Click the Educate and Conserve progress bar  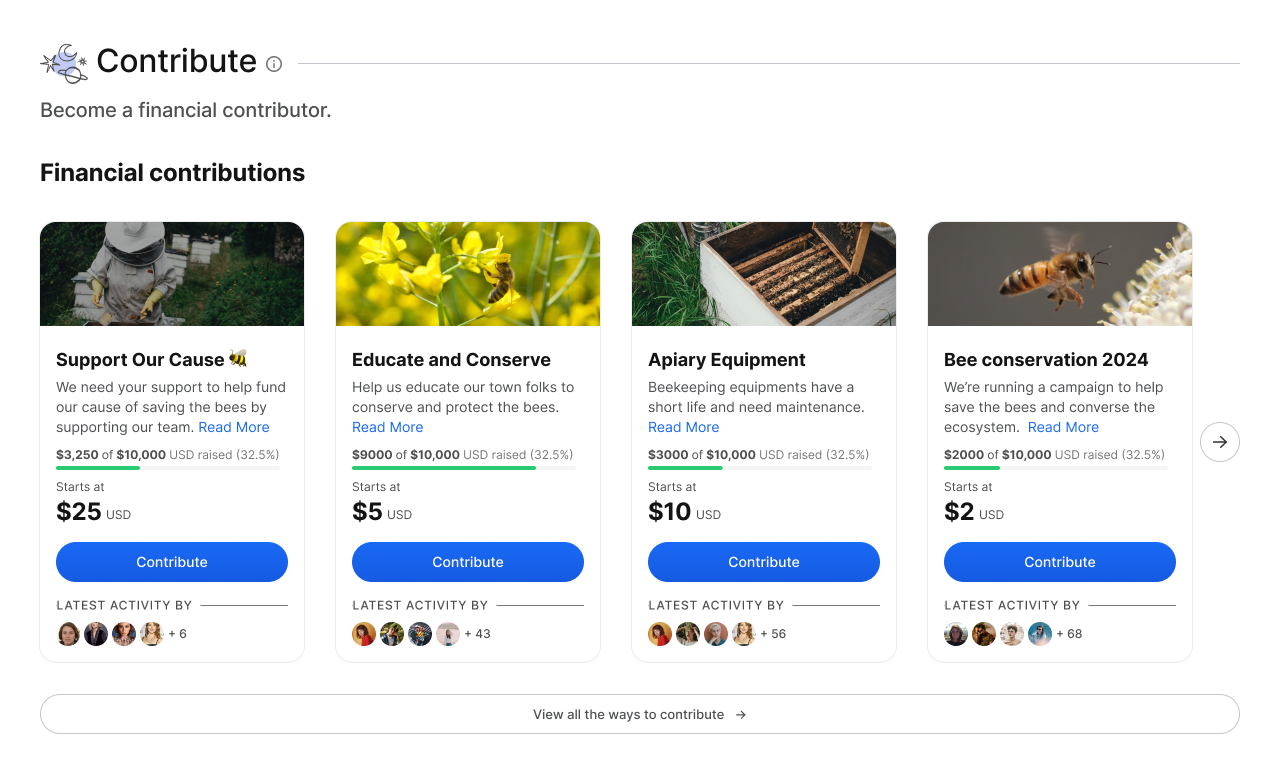[464, 468]
